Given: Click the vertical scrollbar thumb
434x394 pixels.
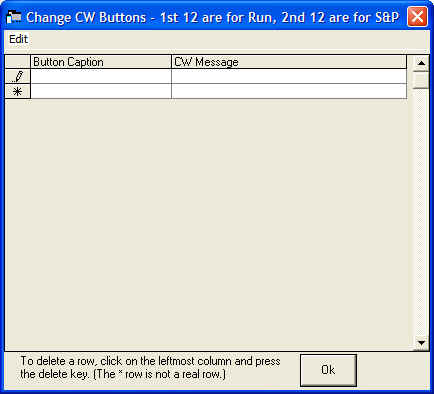Looking at the screenshot, I should (x=421, y=79).
